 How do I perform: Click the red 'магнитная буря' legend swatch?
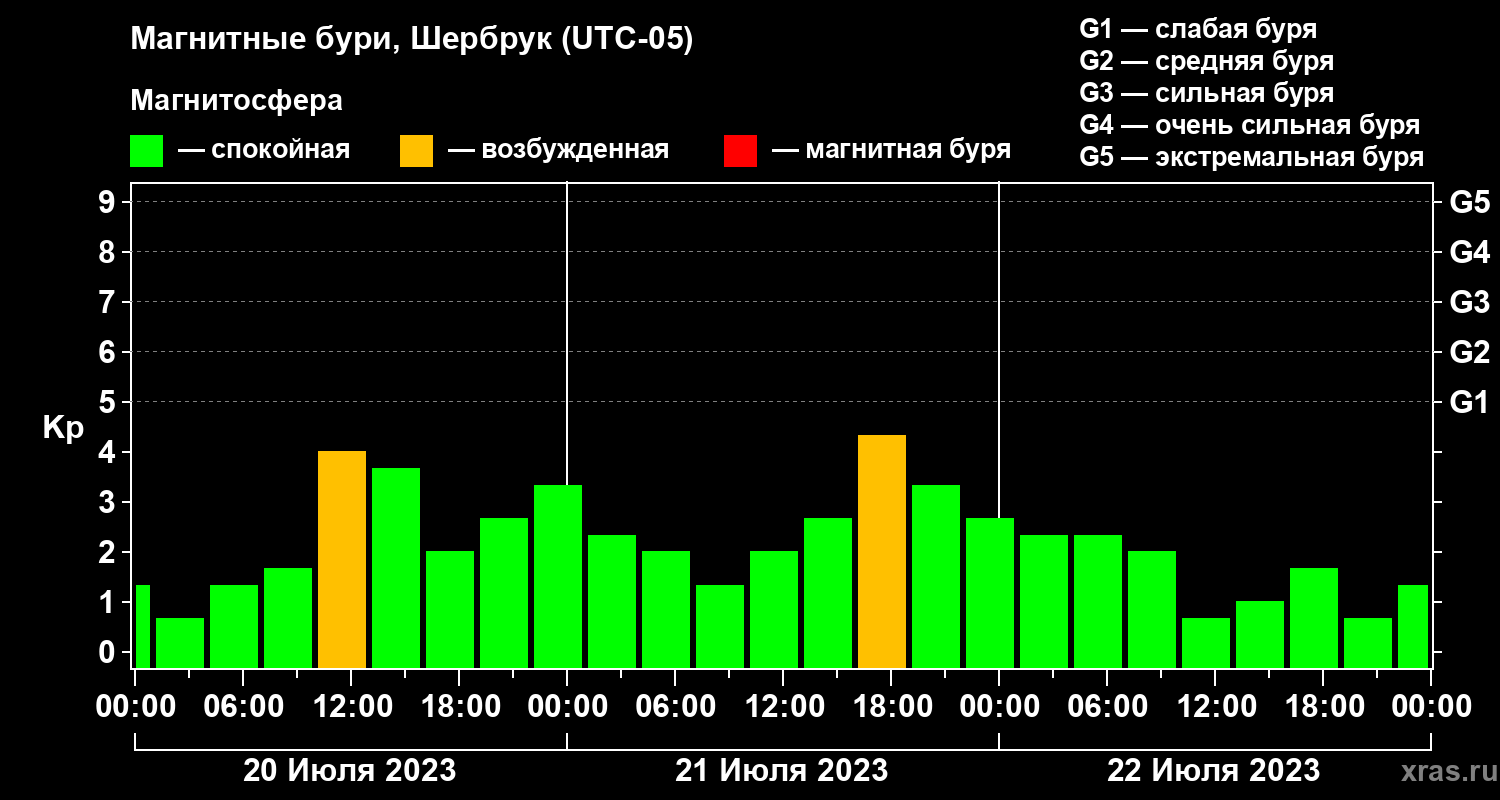coord(740,151)
